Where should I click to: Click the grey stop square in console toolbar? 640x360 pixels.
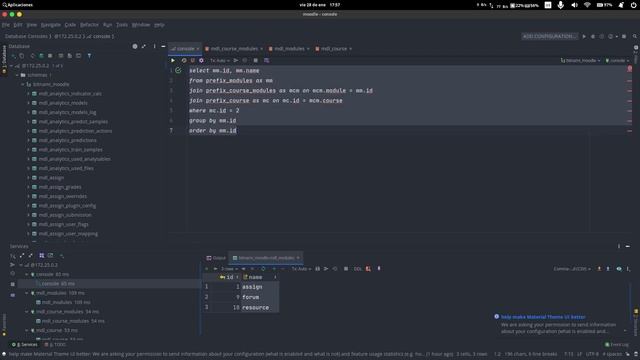coord(256,60)
